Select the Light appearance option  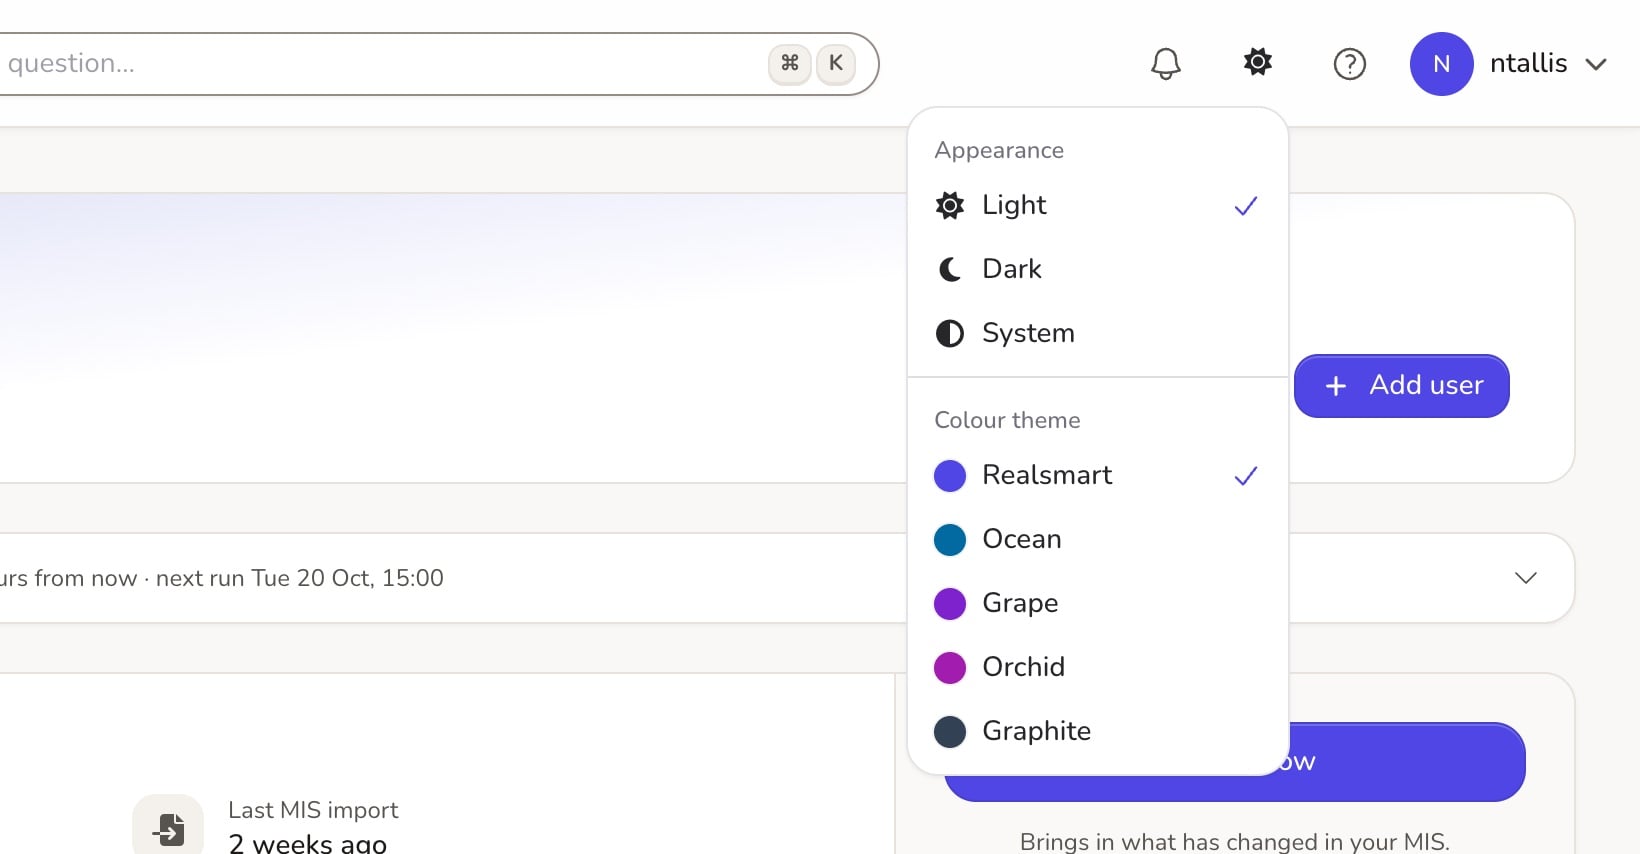point(1097,205)
